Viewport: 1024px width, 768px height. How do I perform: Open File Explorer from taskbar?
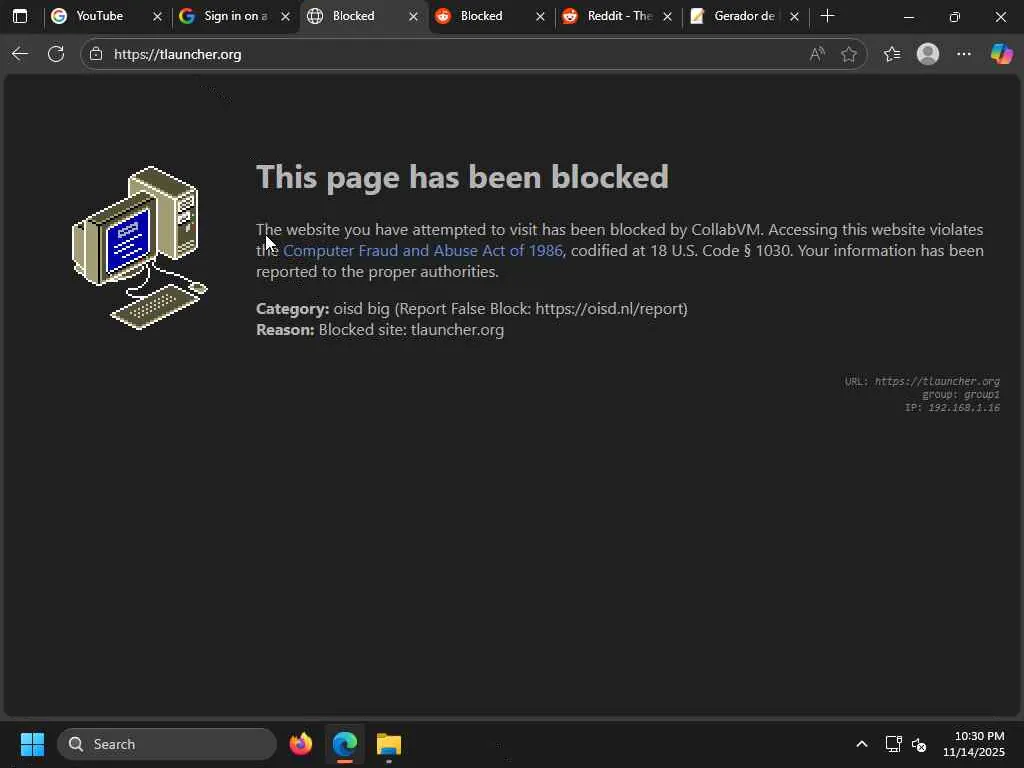pyautogui.click(x=389, y=744)
